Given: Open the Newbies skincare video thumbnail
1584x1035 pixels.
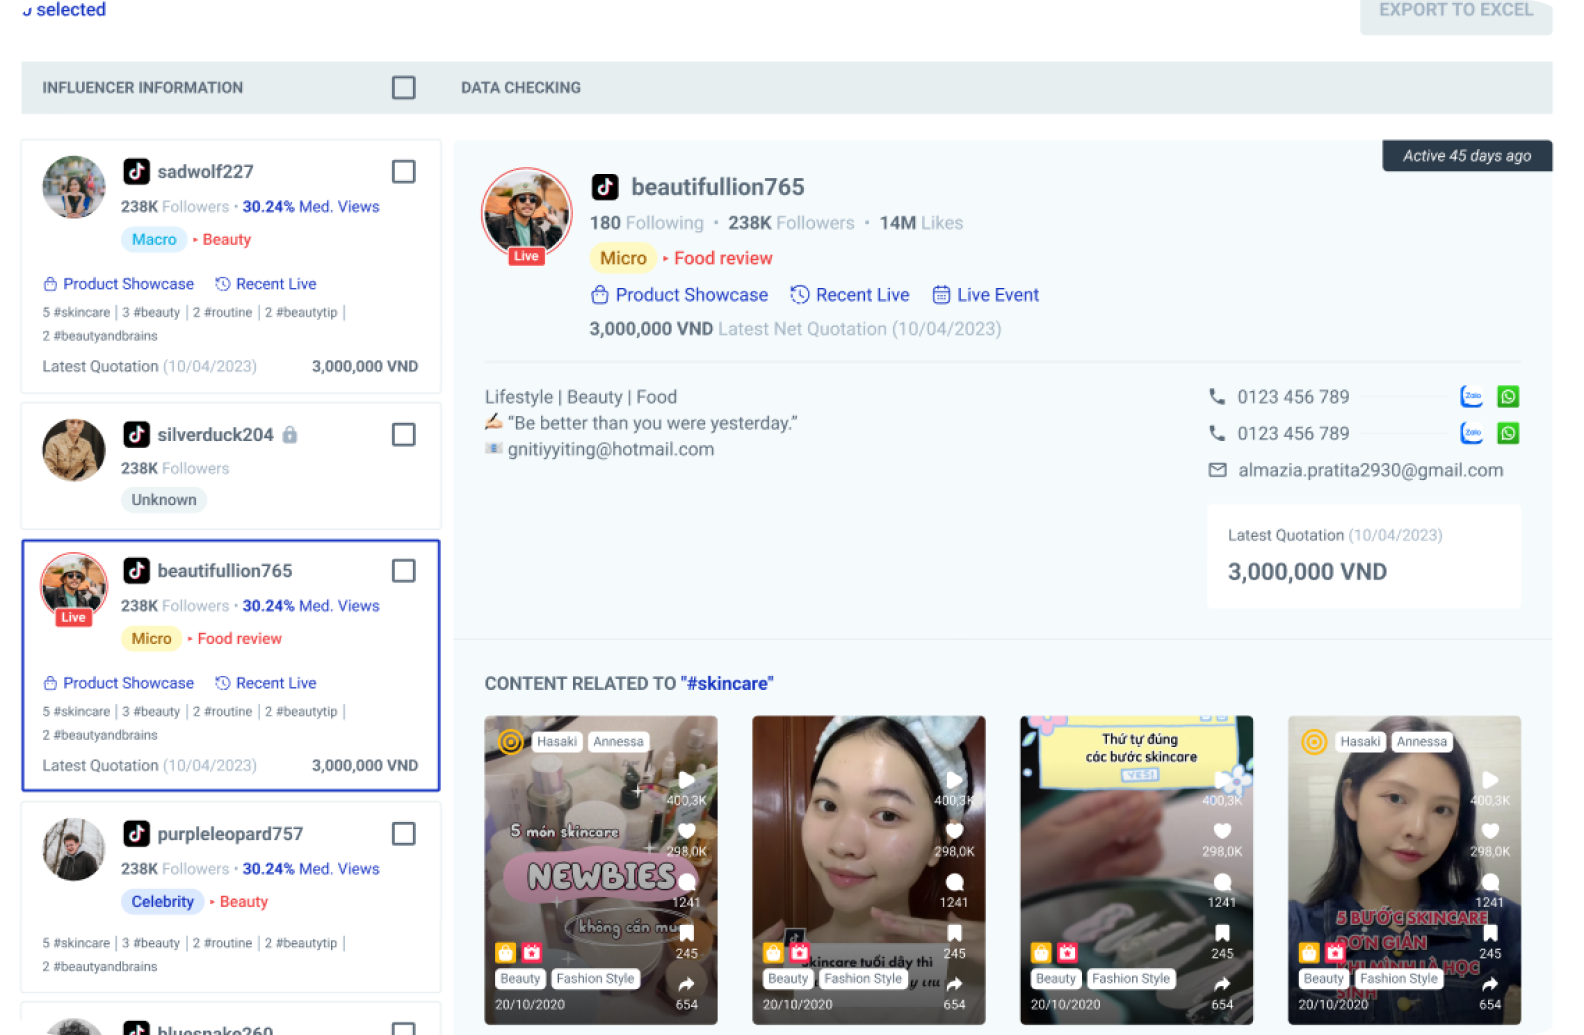Looking at the screenshot, I should tap(600, 870).
